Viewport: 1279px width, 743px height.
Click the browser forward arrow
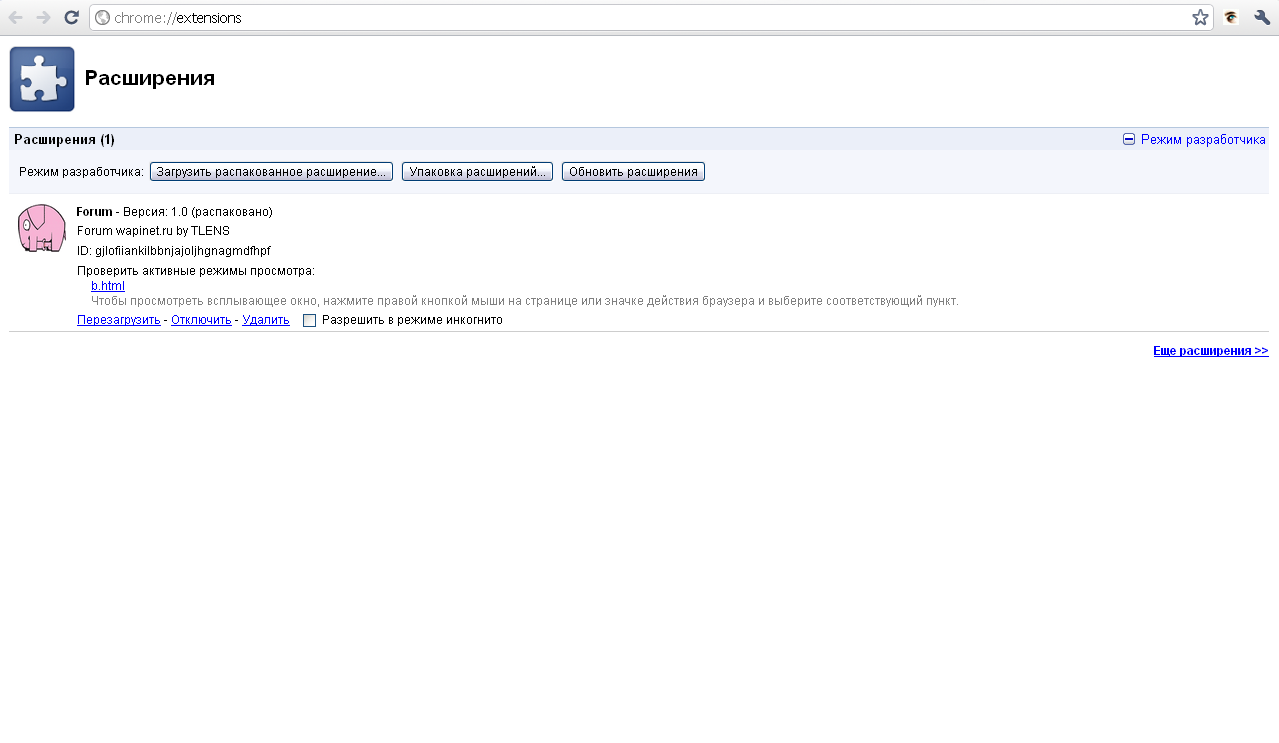coord(43,17)
